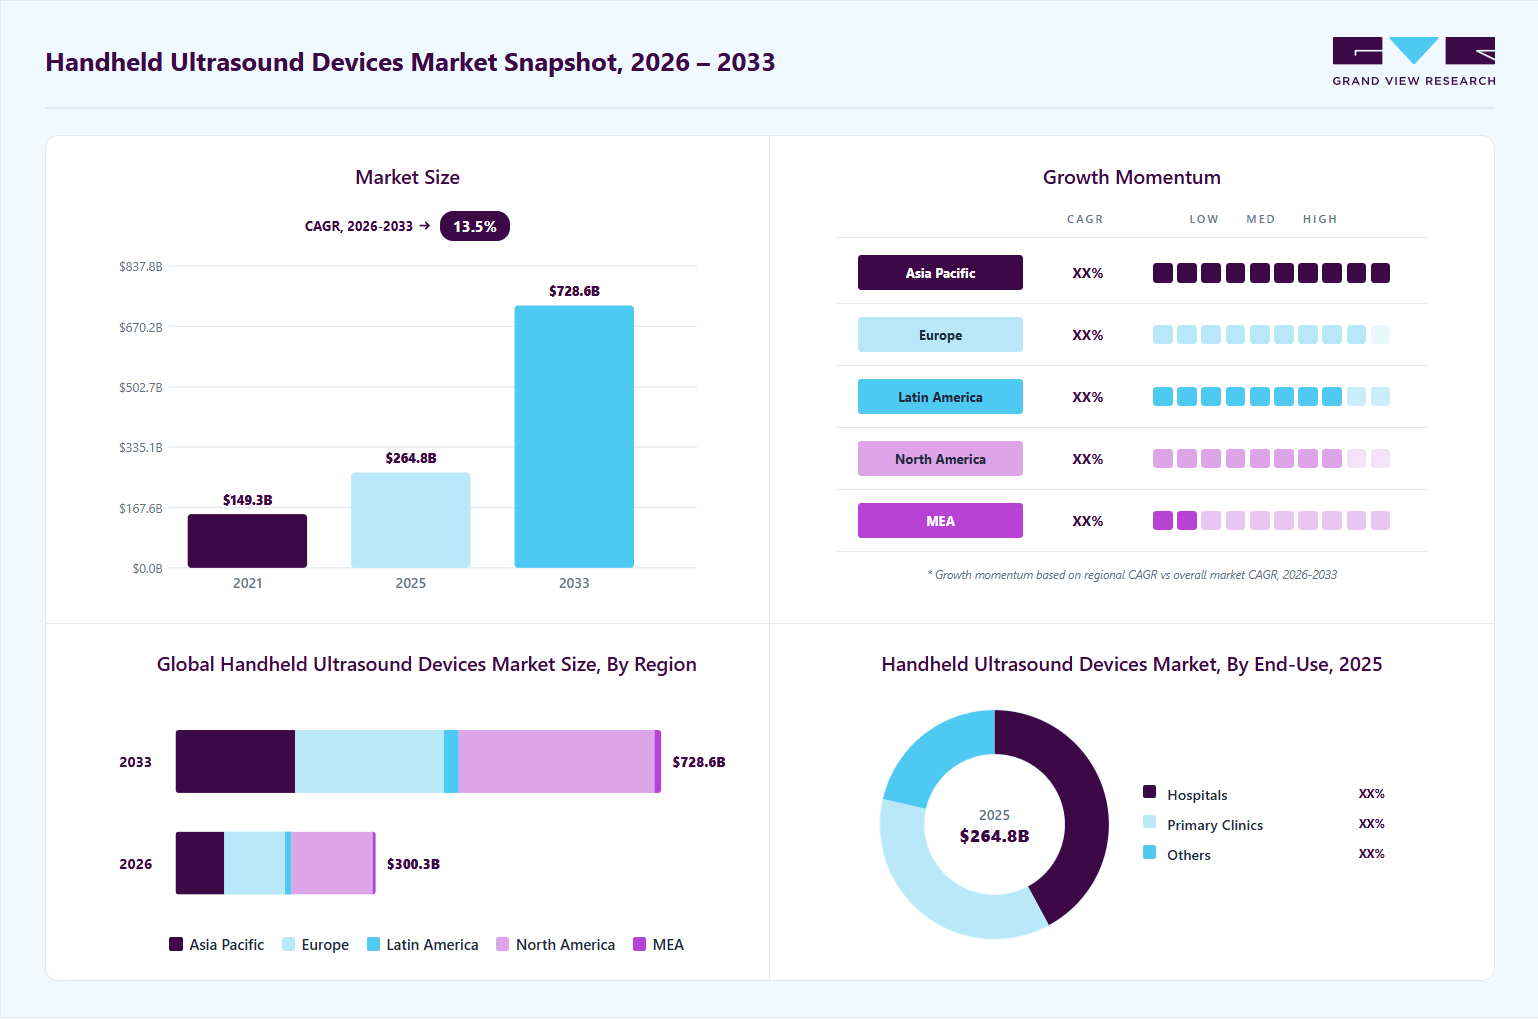Click the HIGH column header

(1319, 219)
